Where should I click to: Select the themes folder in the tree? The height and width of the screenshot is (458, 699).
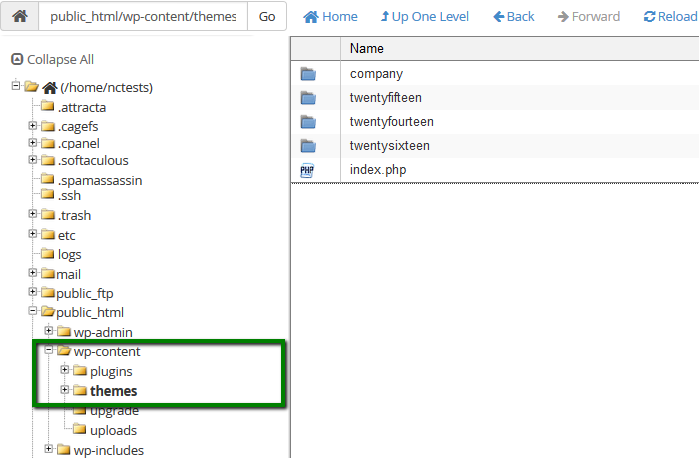pos(113,391)
